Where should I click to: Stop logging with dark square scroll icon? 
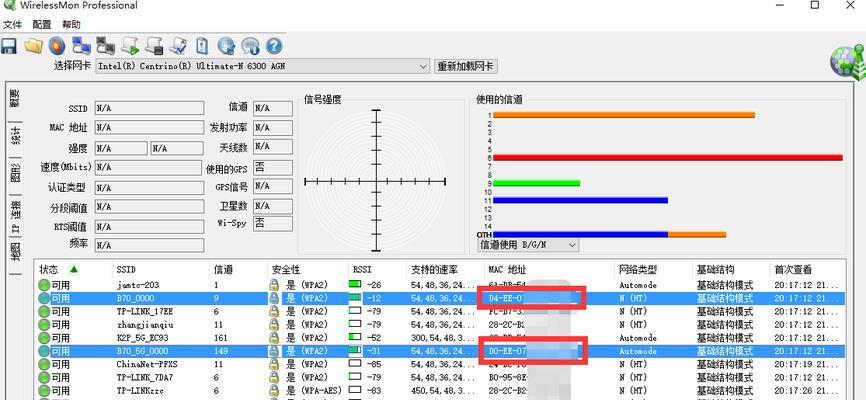tap(155, 45)
